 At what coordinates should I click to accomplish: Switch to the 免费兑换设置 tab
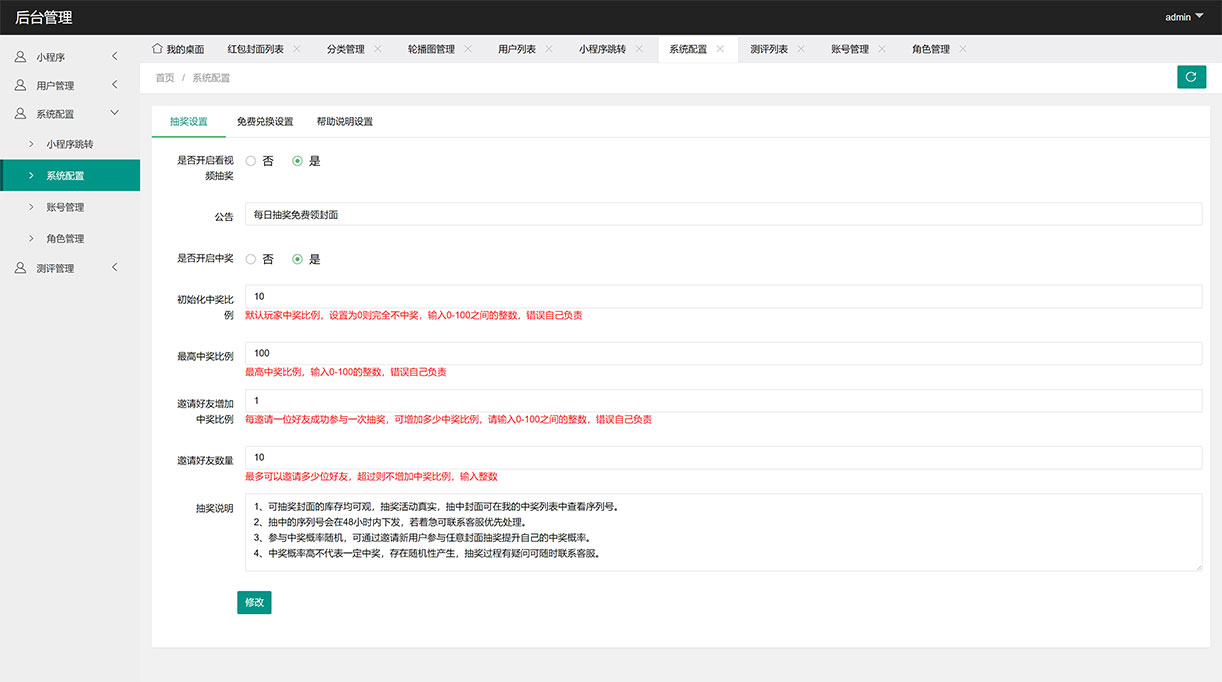click(x=265, y=122)
